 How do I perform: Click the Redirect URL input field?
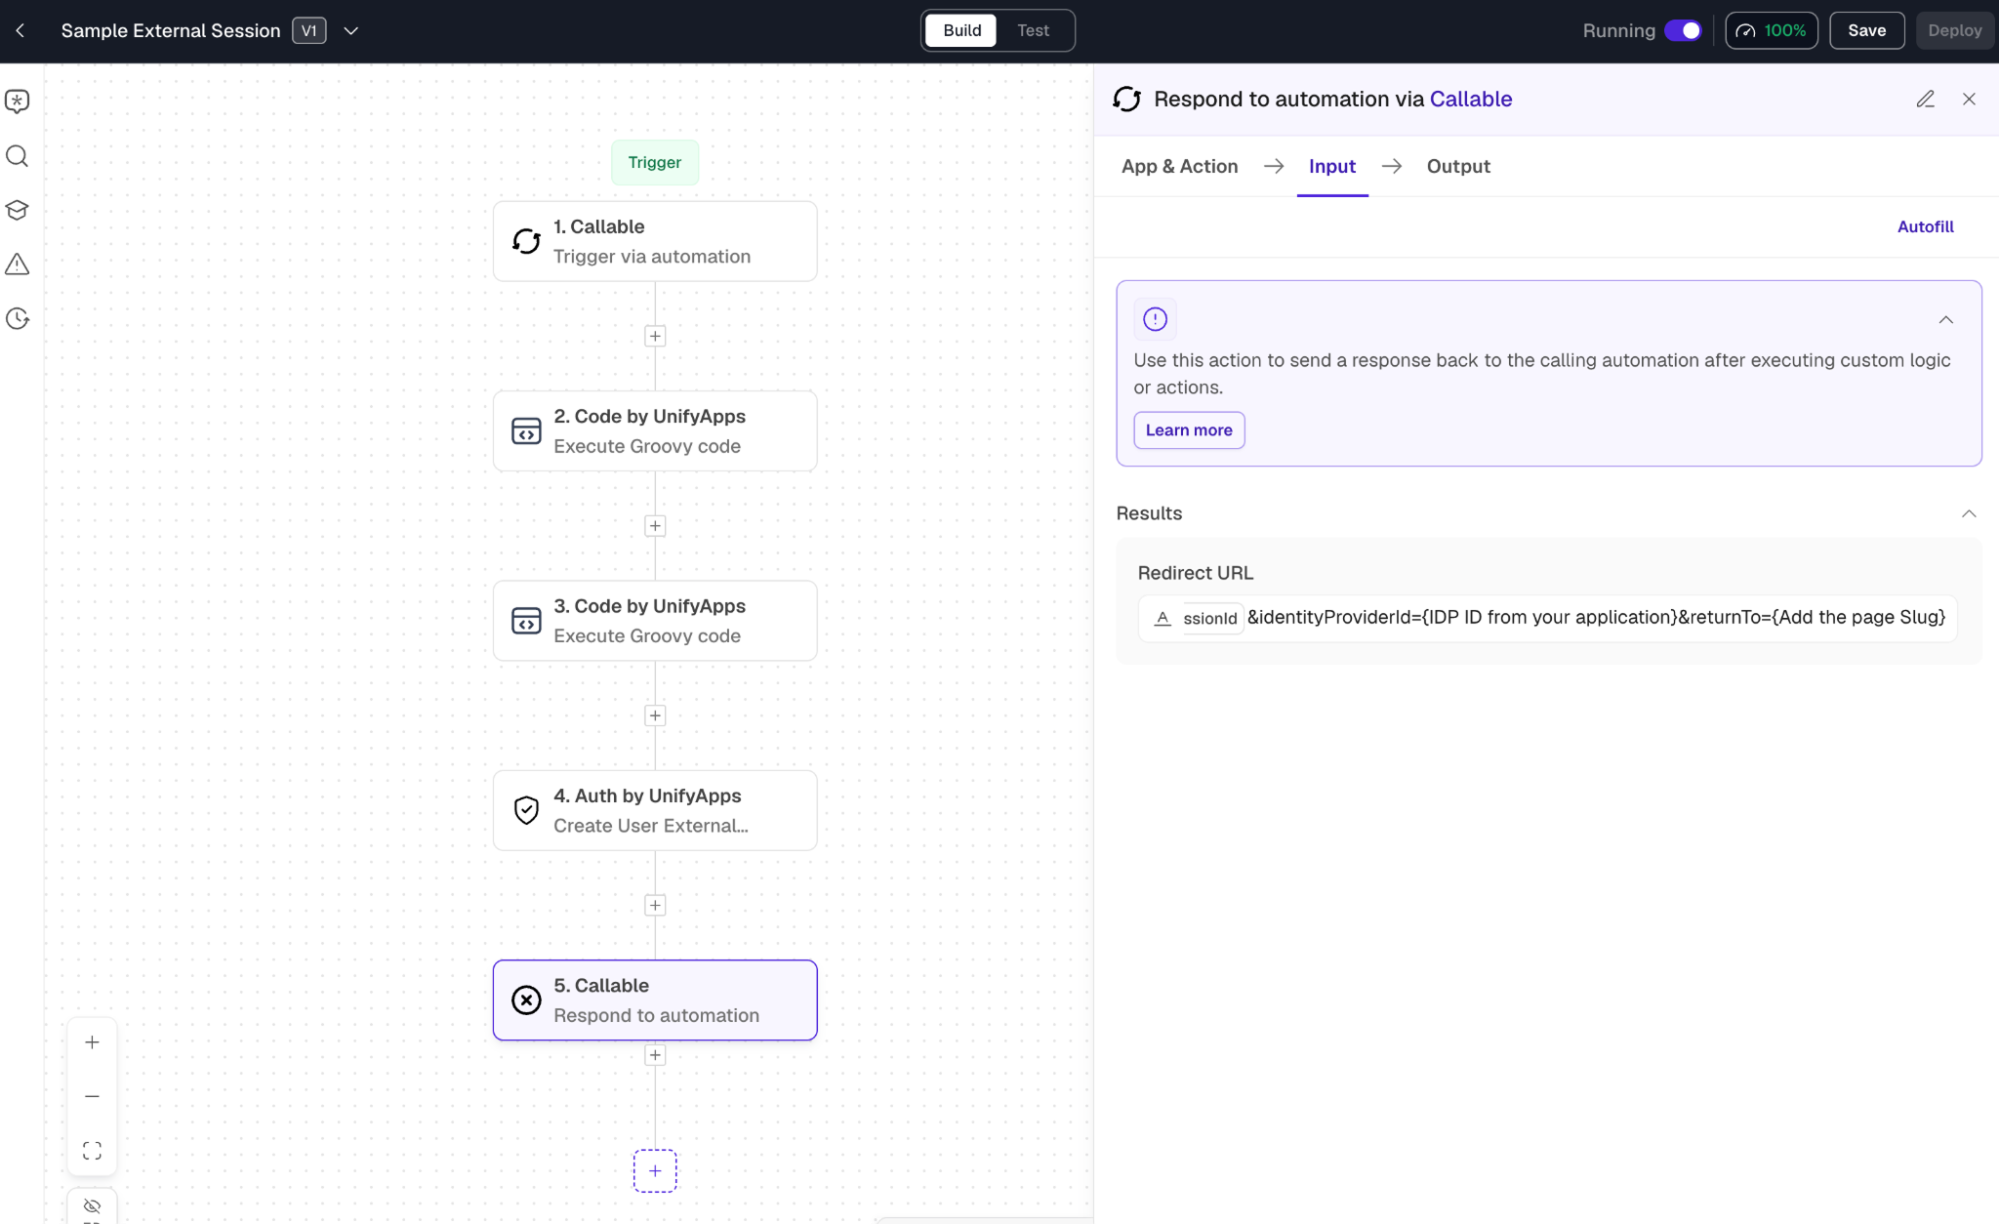[1547, 618]
